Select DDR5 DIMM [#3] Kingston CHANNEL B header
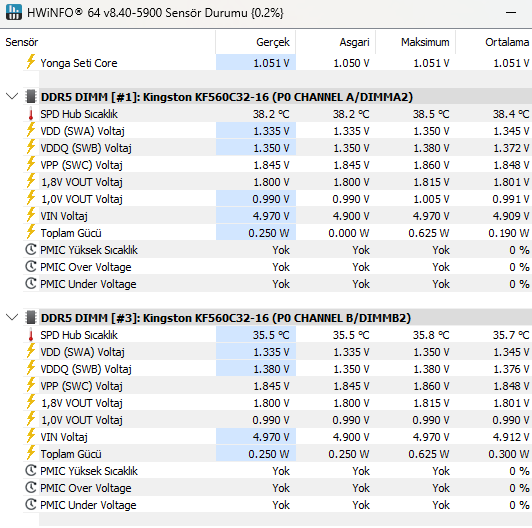This screenshot has width=532, height=528. pos(226,318)
